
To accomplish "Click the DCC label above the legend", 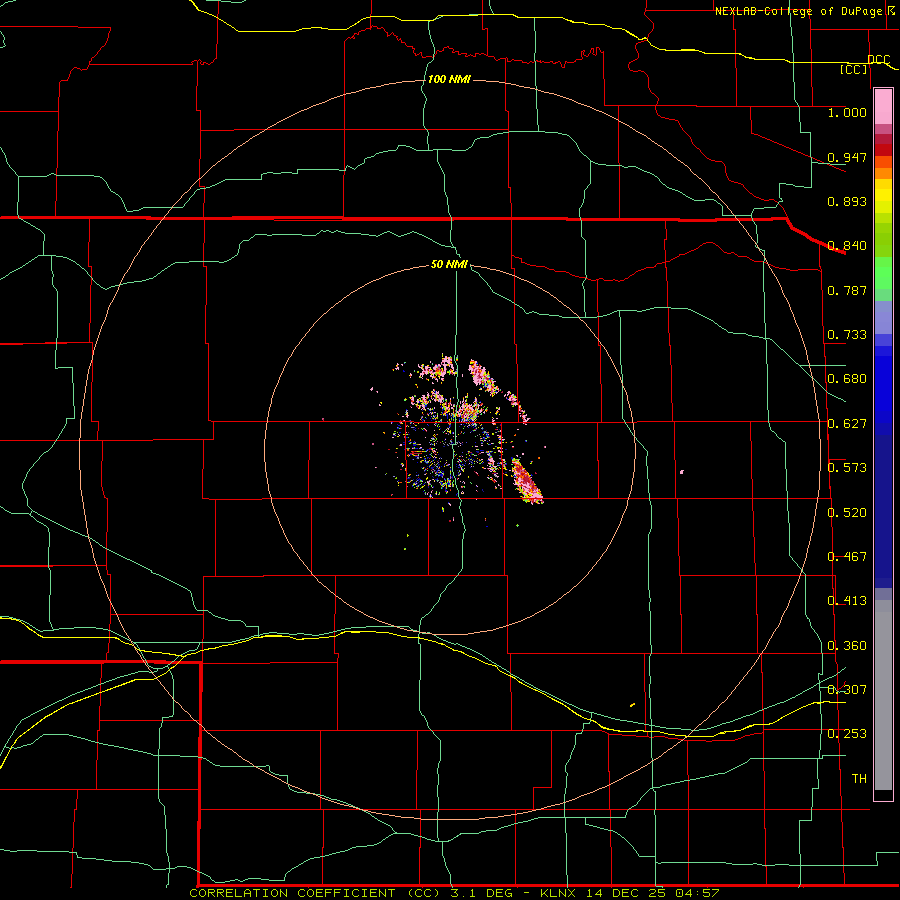I will [879, 59].
